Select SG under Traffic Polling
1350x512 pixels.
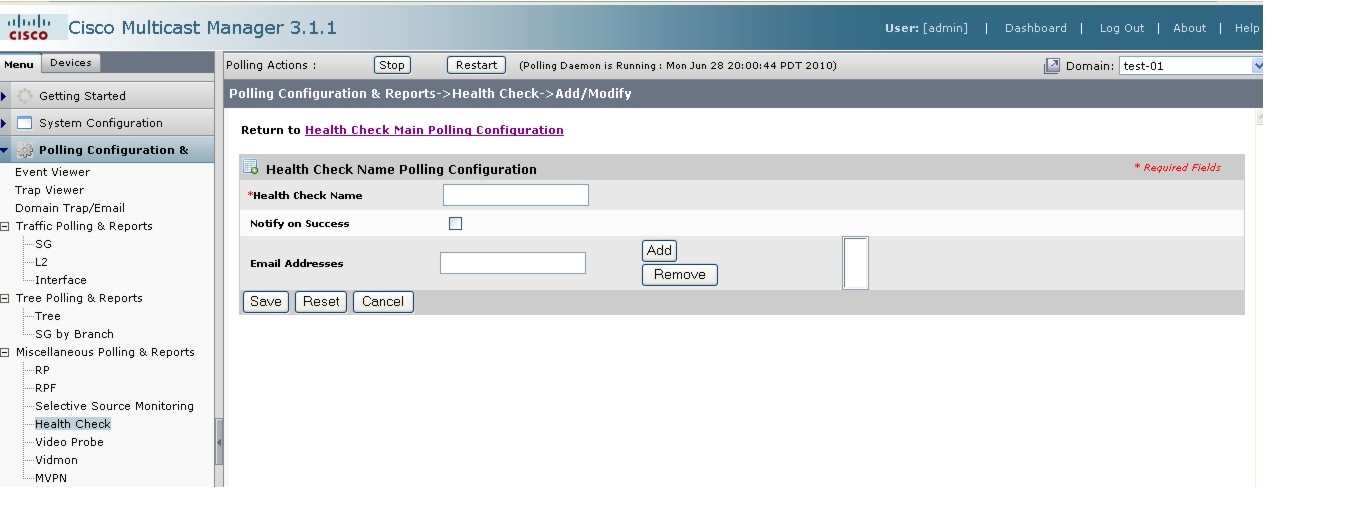43,244
